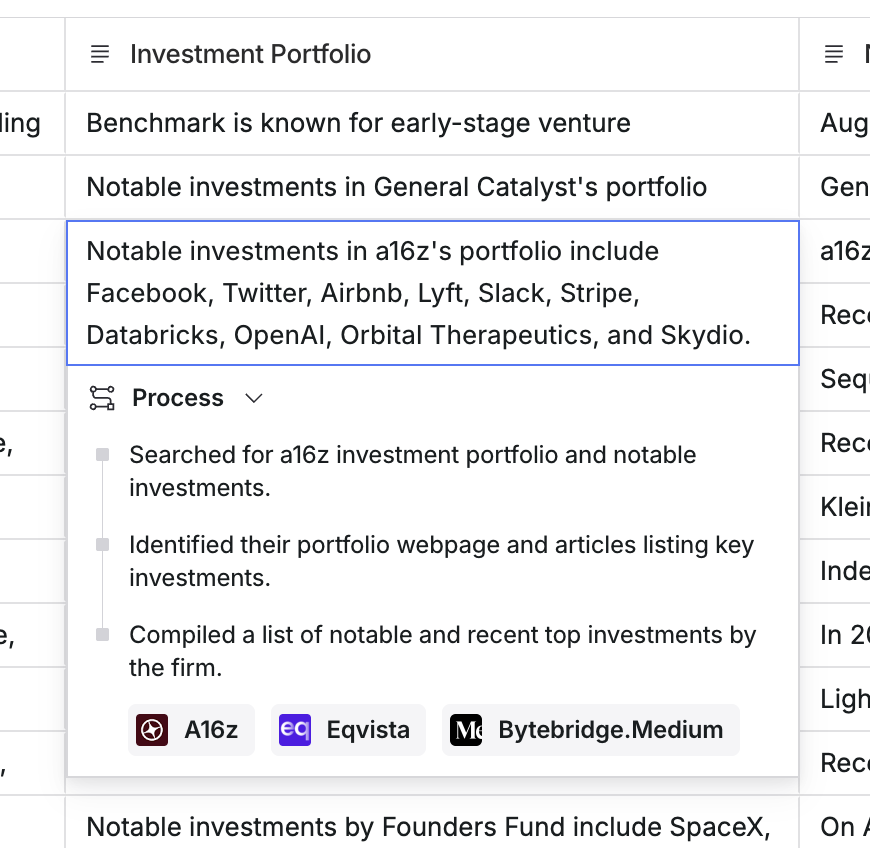Click the A16z source logo icon
This screenshot has width=870, height=848.
(152, 730)
